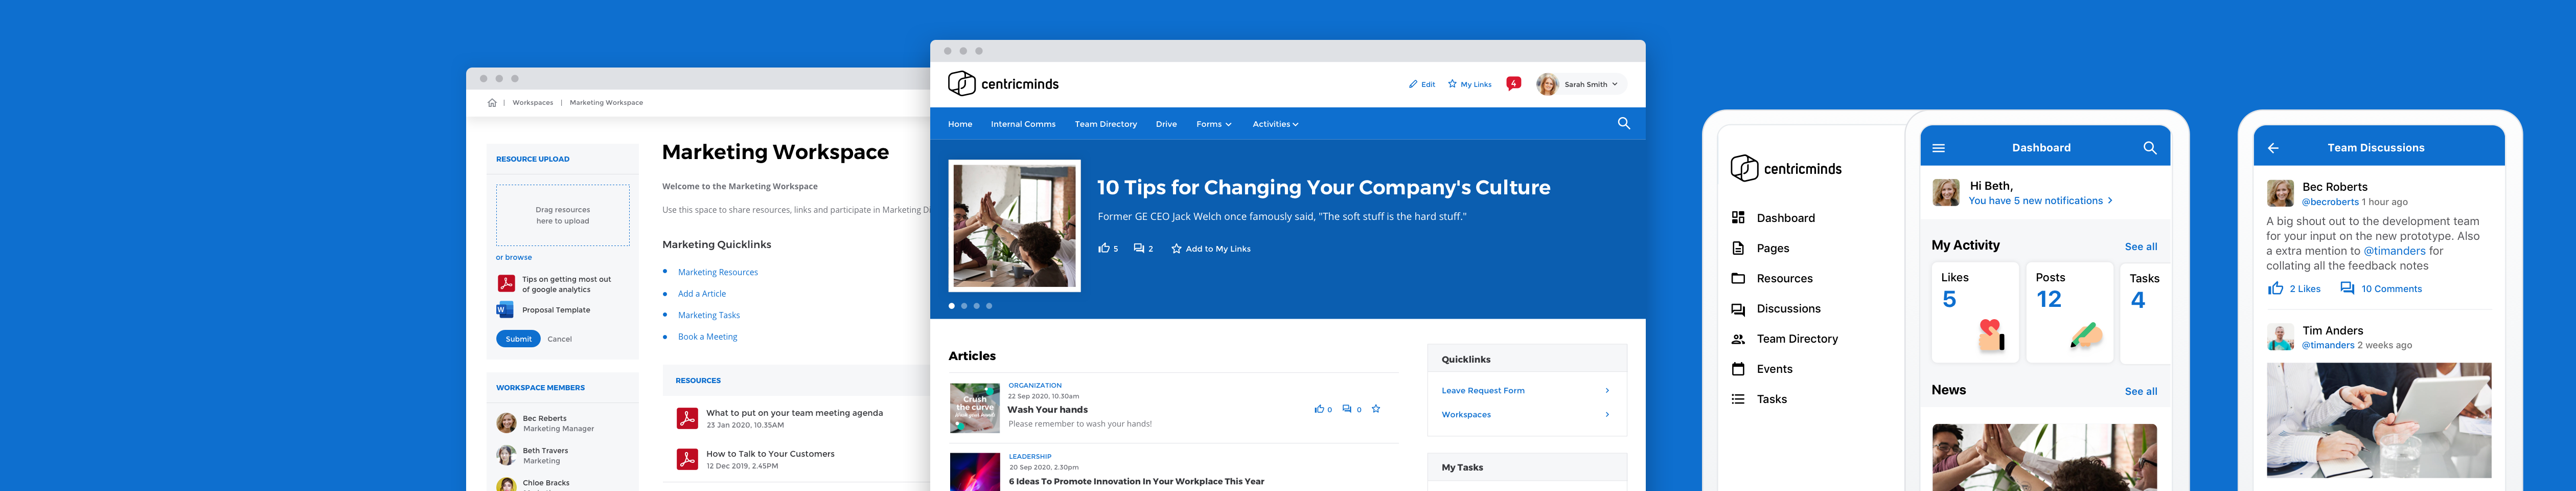This screenshot has height=491, width=2576.
Task: Click See all next to My Activity
Action: tap(2141, 247)
